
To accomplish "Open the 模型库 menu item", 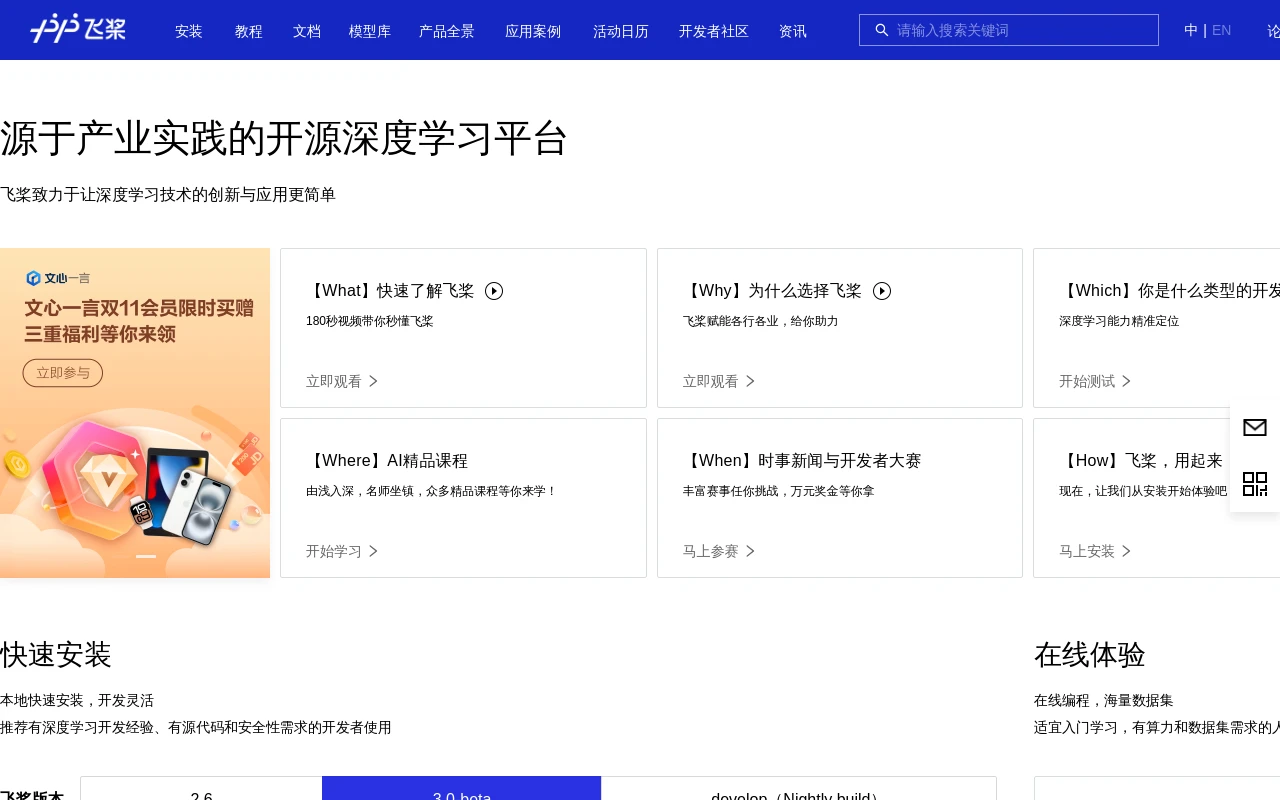I will point(369,31).
